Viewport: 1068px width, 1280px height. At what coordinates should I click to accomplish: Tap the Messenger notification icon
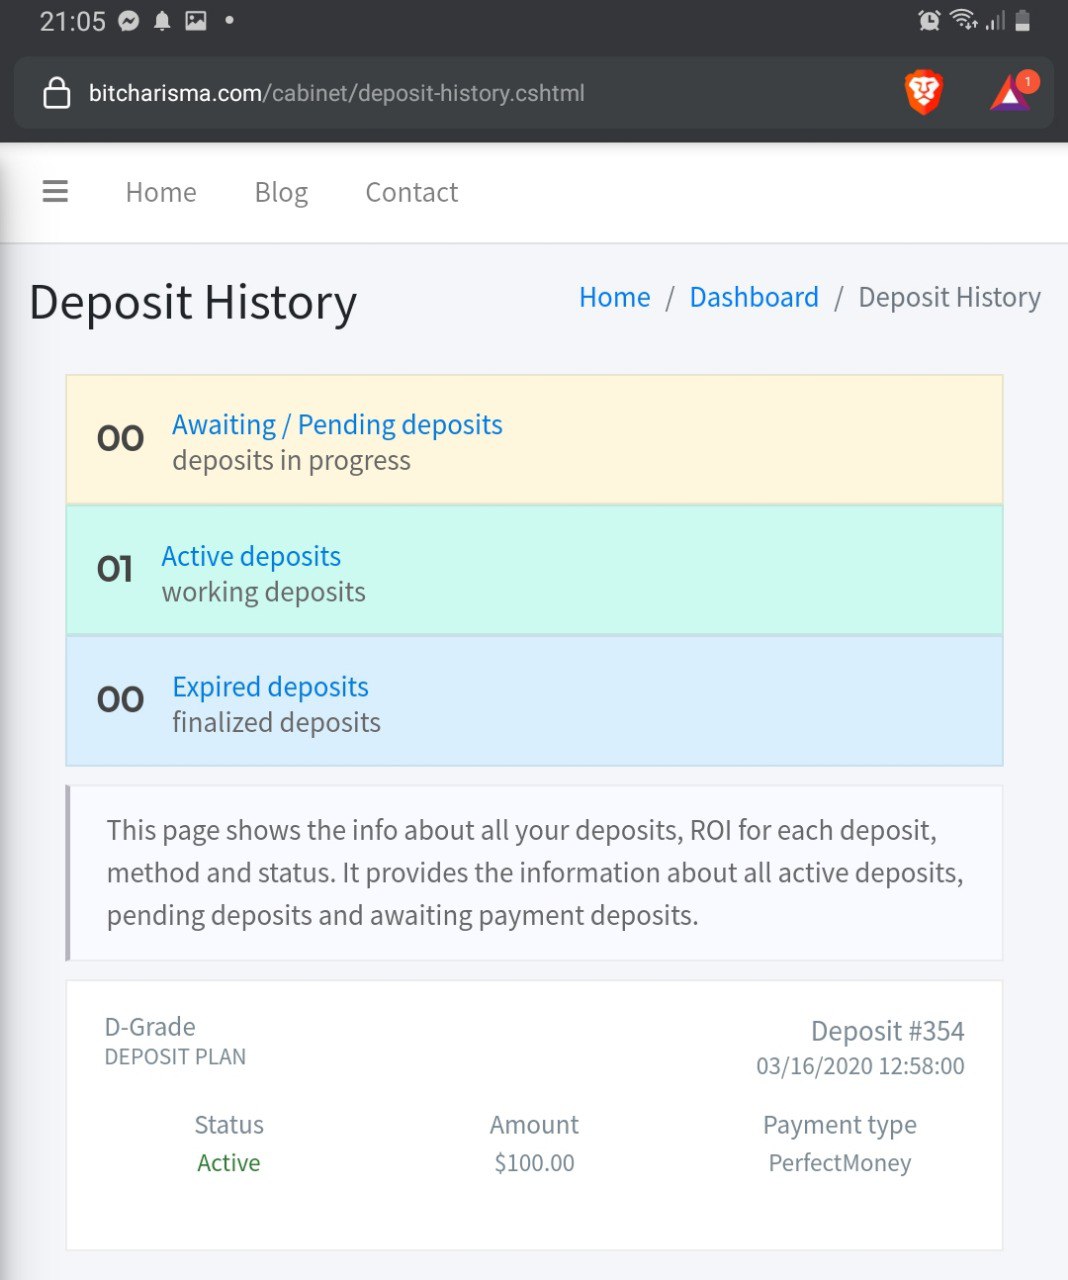click(129, 21)
